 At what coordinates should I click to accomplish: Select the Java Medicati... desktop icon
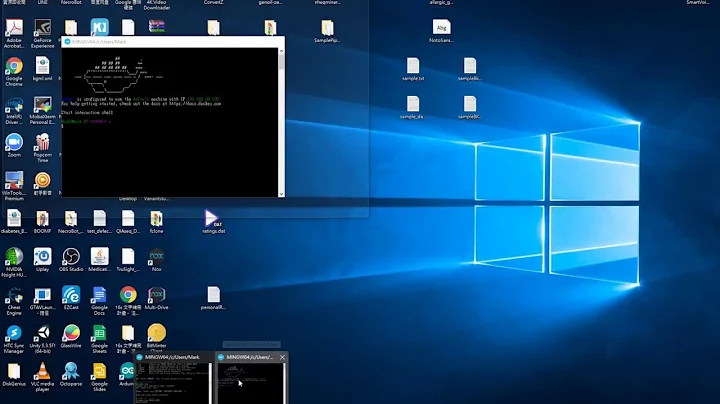tap(99, 257)
